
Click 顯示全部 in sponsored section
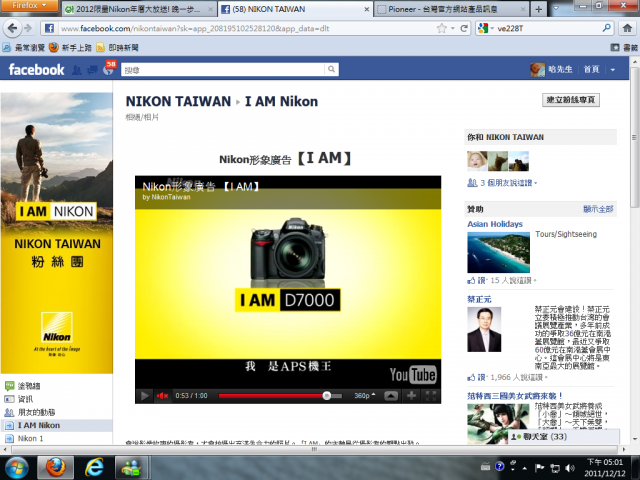click(x=598, y=209)
